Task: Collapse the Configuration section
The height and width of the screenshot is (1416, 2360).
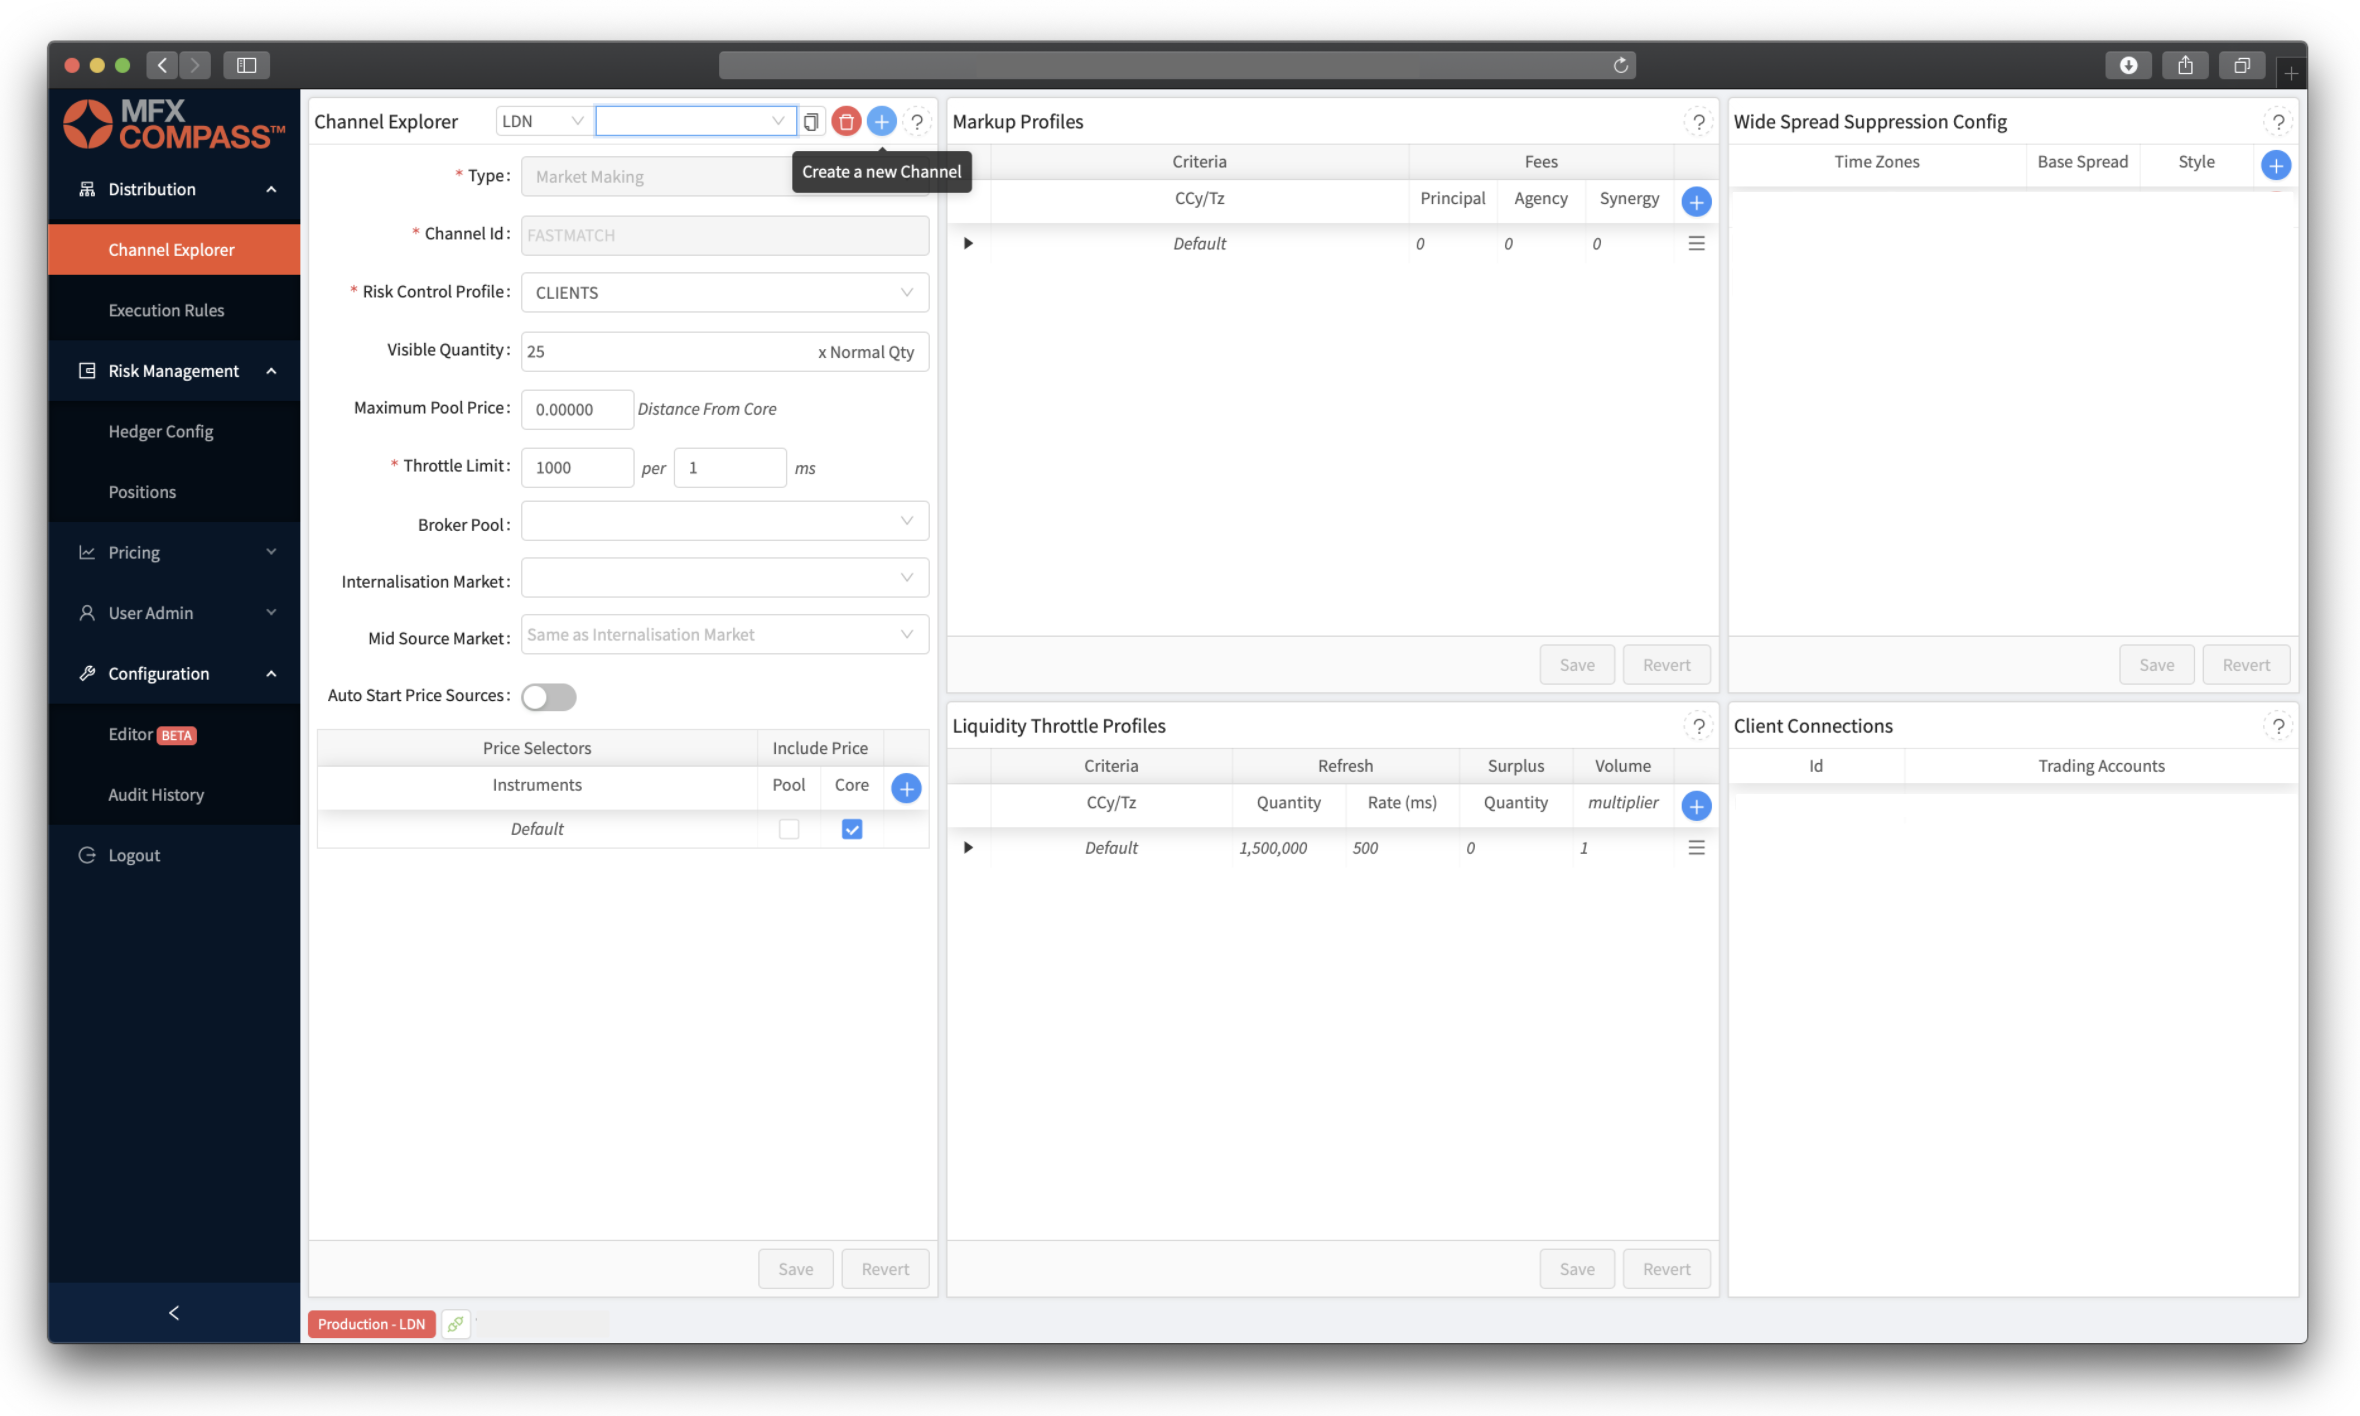Action: click(174, 674)
